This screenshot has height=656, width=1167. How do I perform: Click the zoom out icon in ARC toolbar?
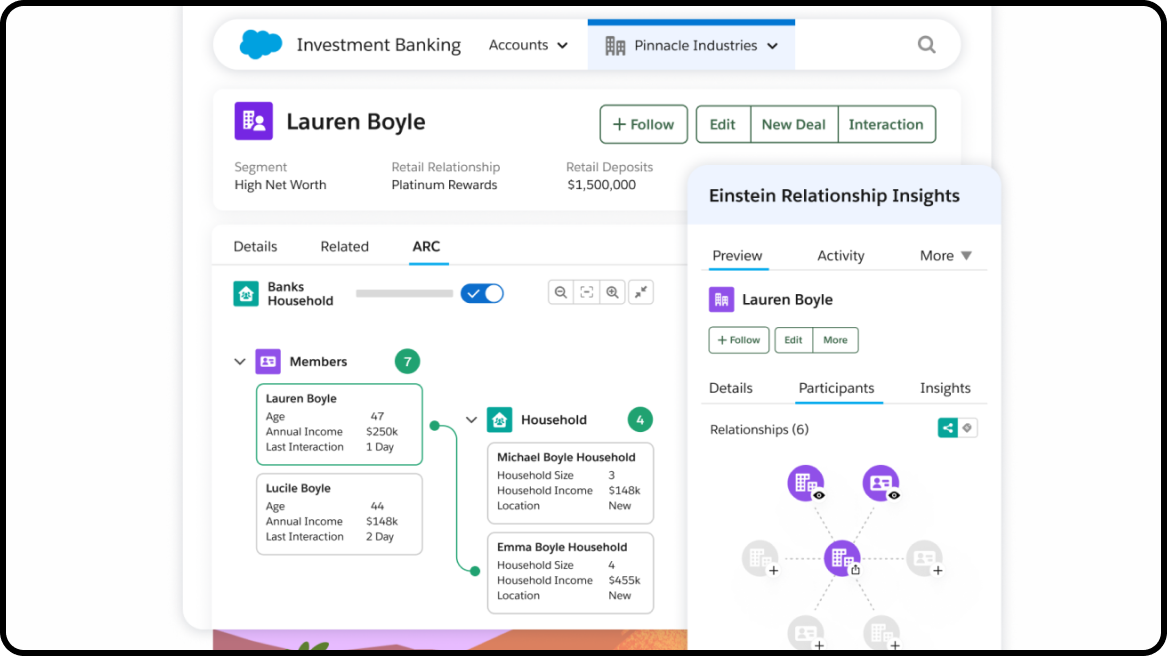tap(561, 293)
